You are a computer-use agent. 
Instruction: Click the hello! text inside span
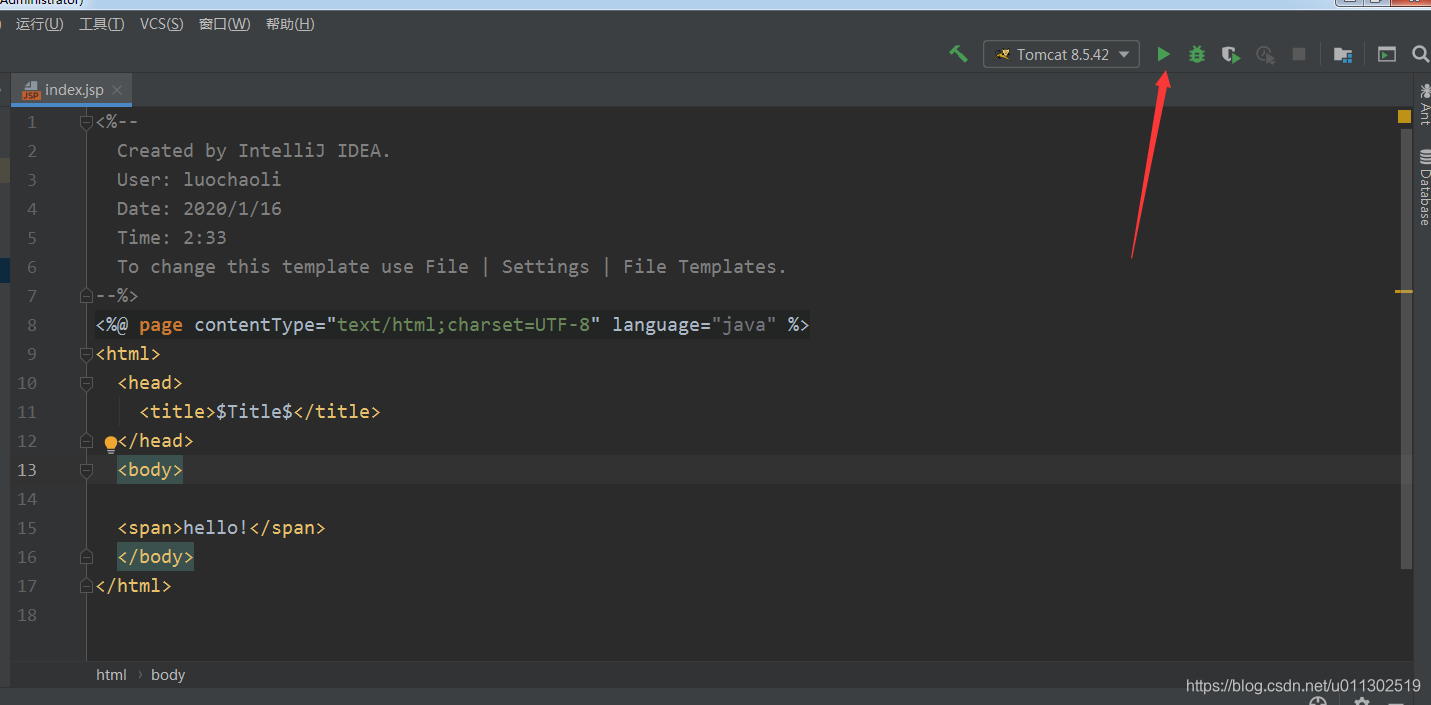click(x=216, y=528)
